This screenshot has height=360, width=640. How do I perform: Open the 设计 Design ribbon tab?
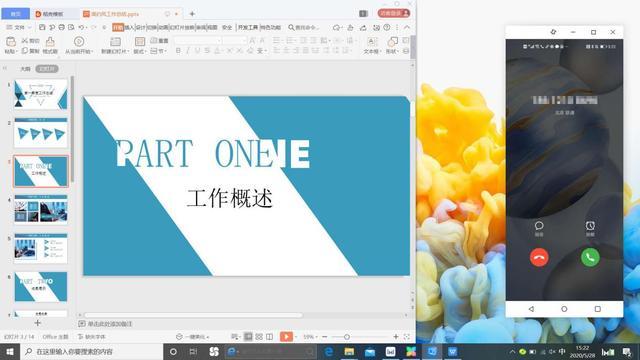(x=140, y=27)
